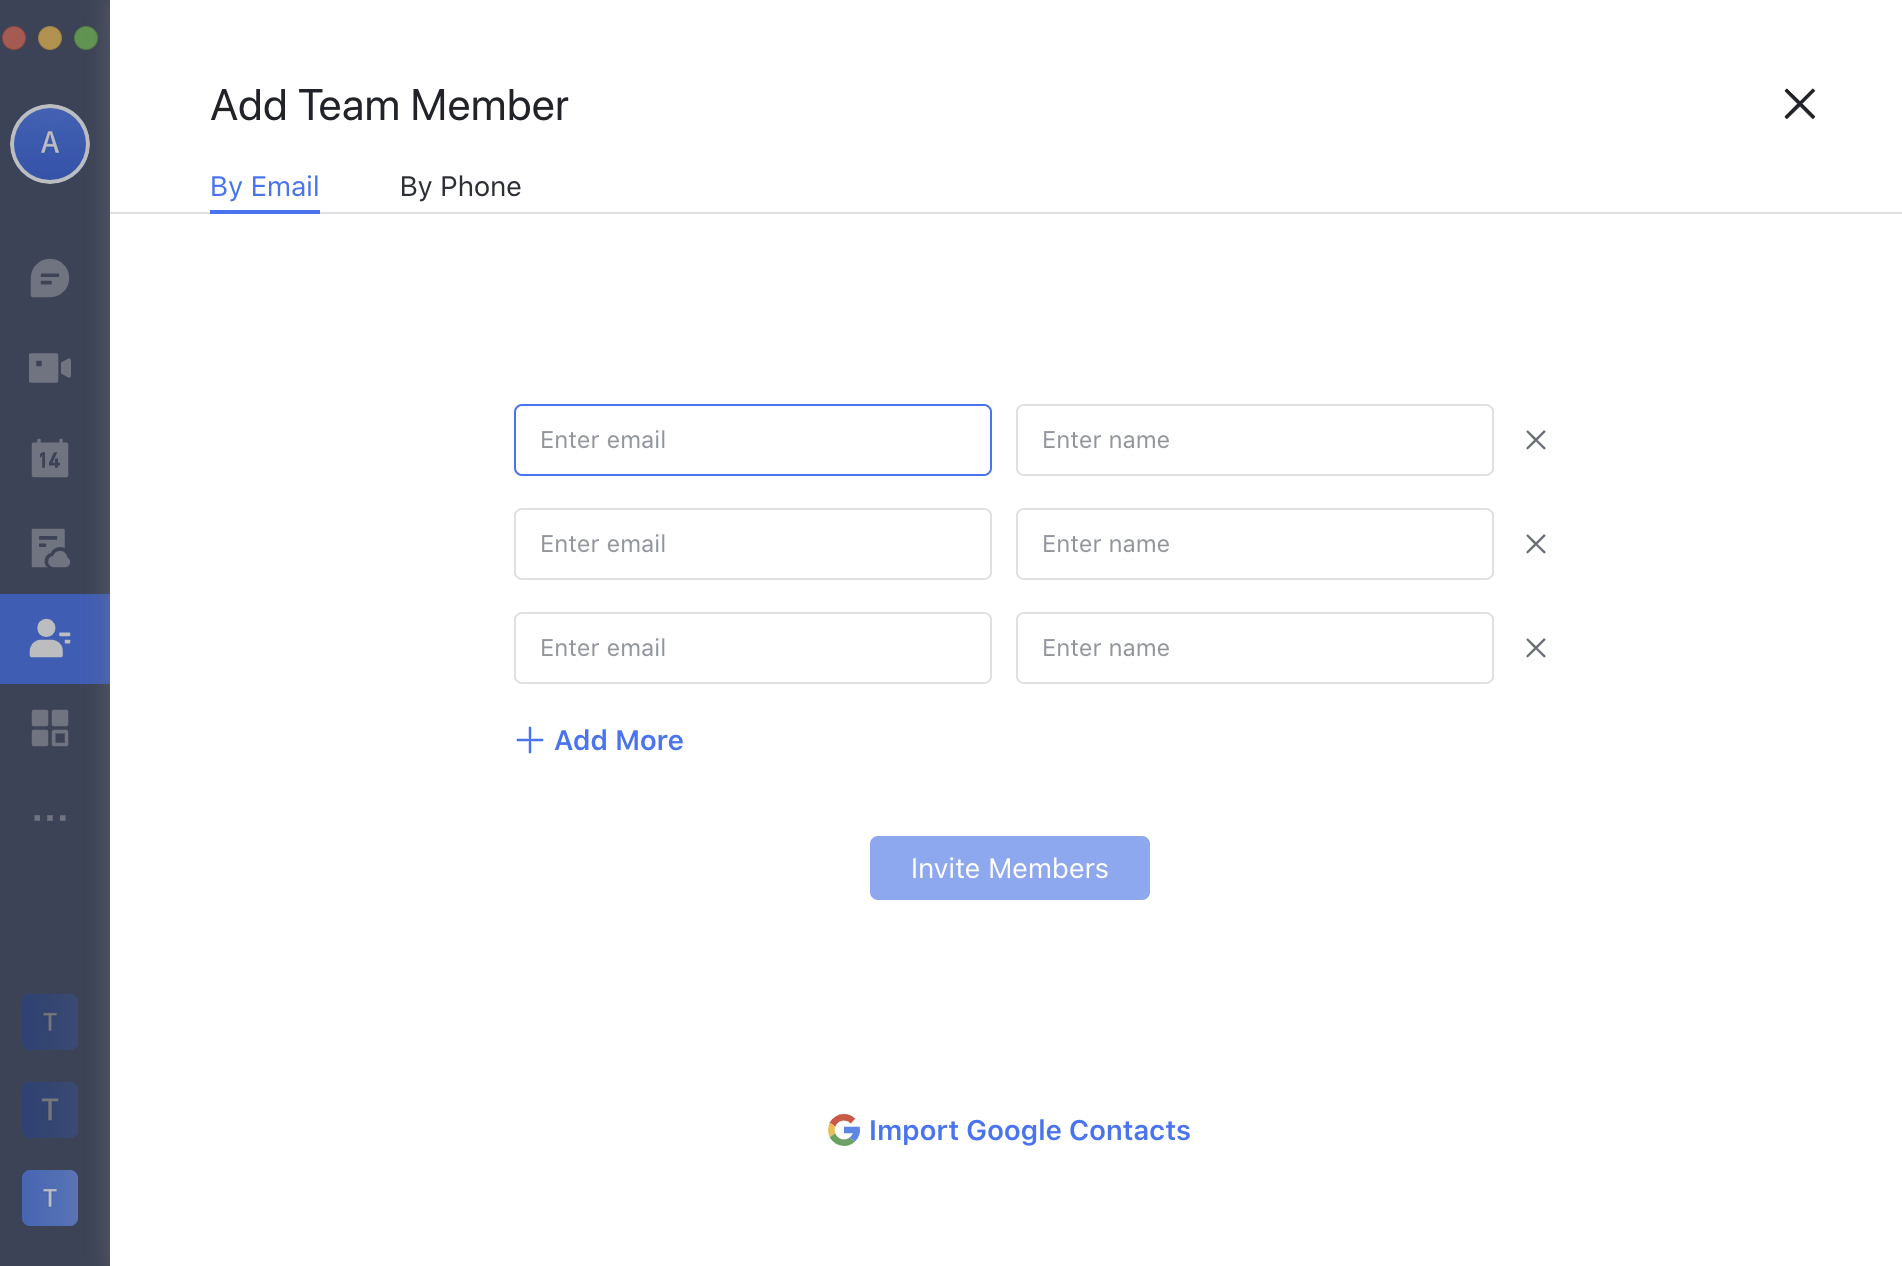The height and width of the screenshot is (1266, 1902).
Task: Open the cloud documents sidebar icon
Action: pyautogui.click(x=50, y=548)
